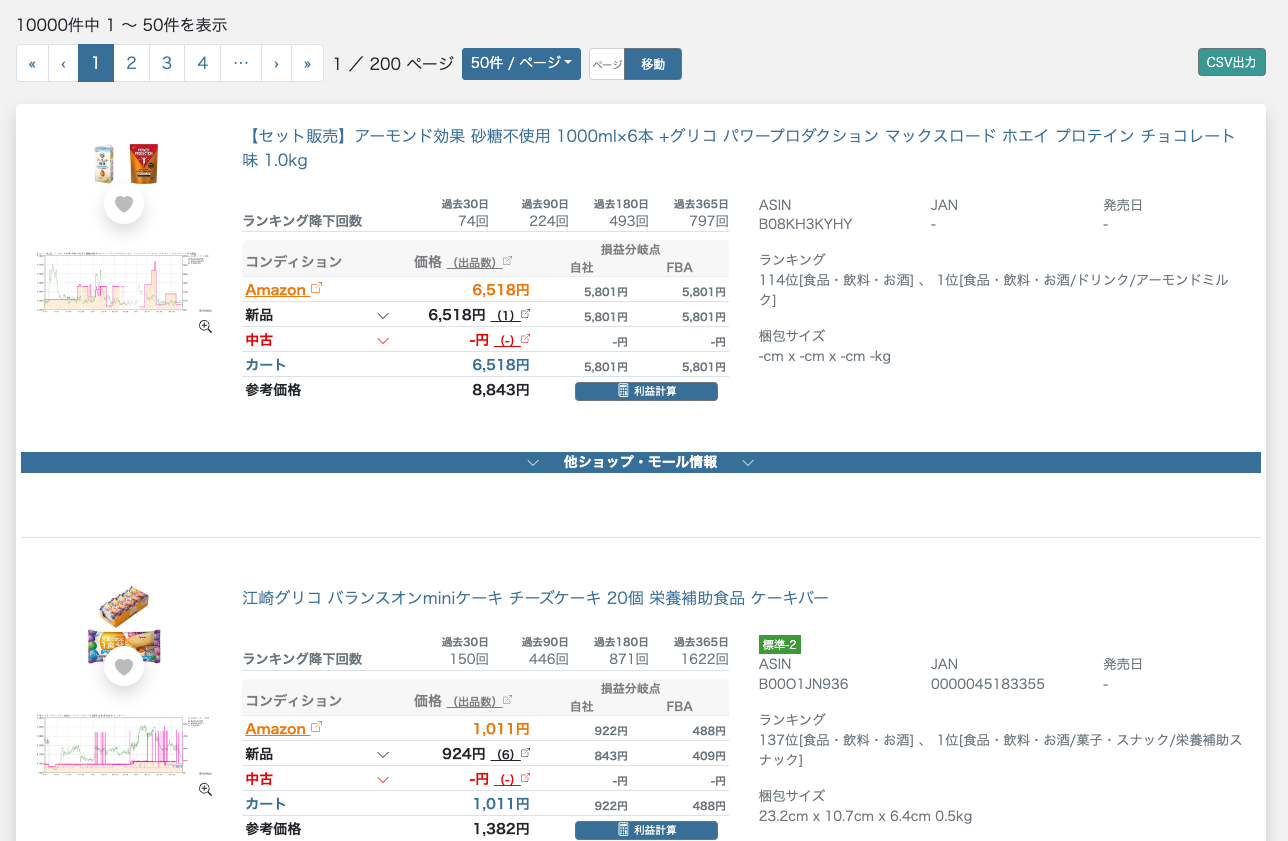Click 梱包サイズ 23.2cm x 10.7cm text
Image resolution: width=1288 pixels, height=841 pixels.
tap(865, 816)
